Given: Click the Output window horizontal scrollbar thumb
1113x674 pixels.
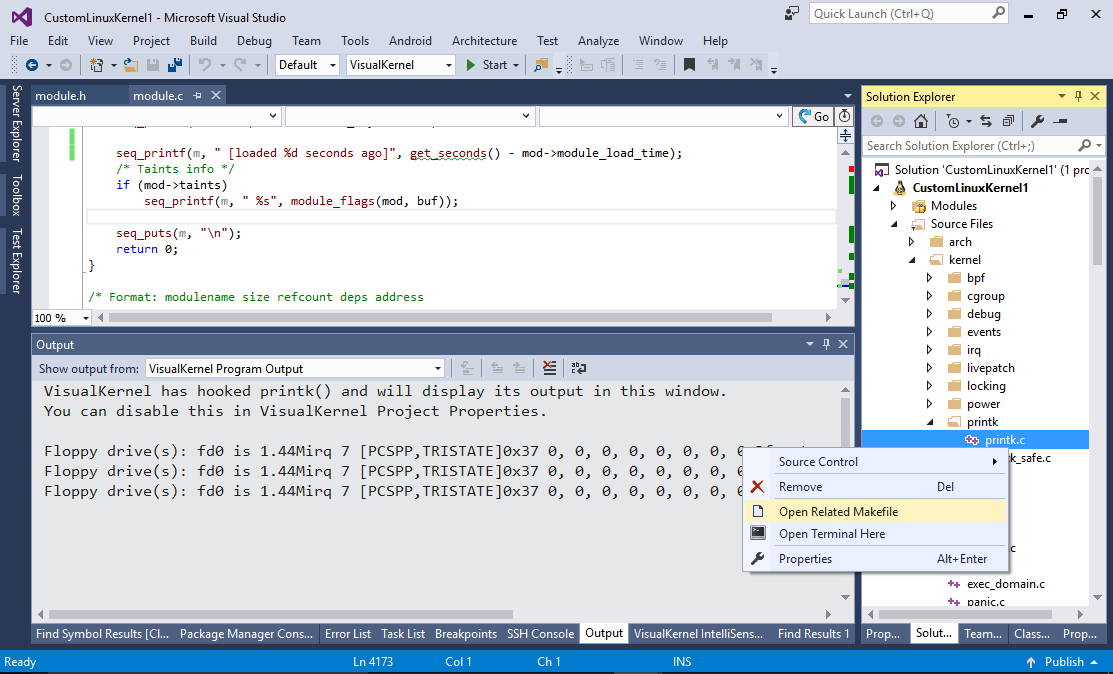Looking at the screenshot, I should (x=280, y=614).
